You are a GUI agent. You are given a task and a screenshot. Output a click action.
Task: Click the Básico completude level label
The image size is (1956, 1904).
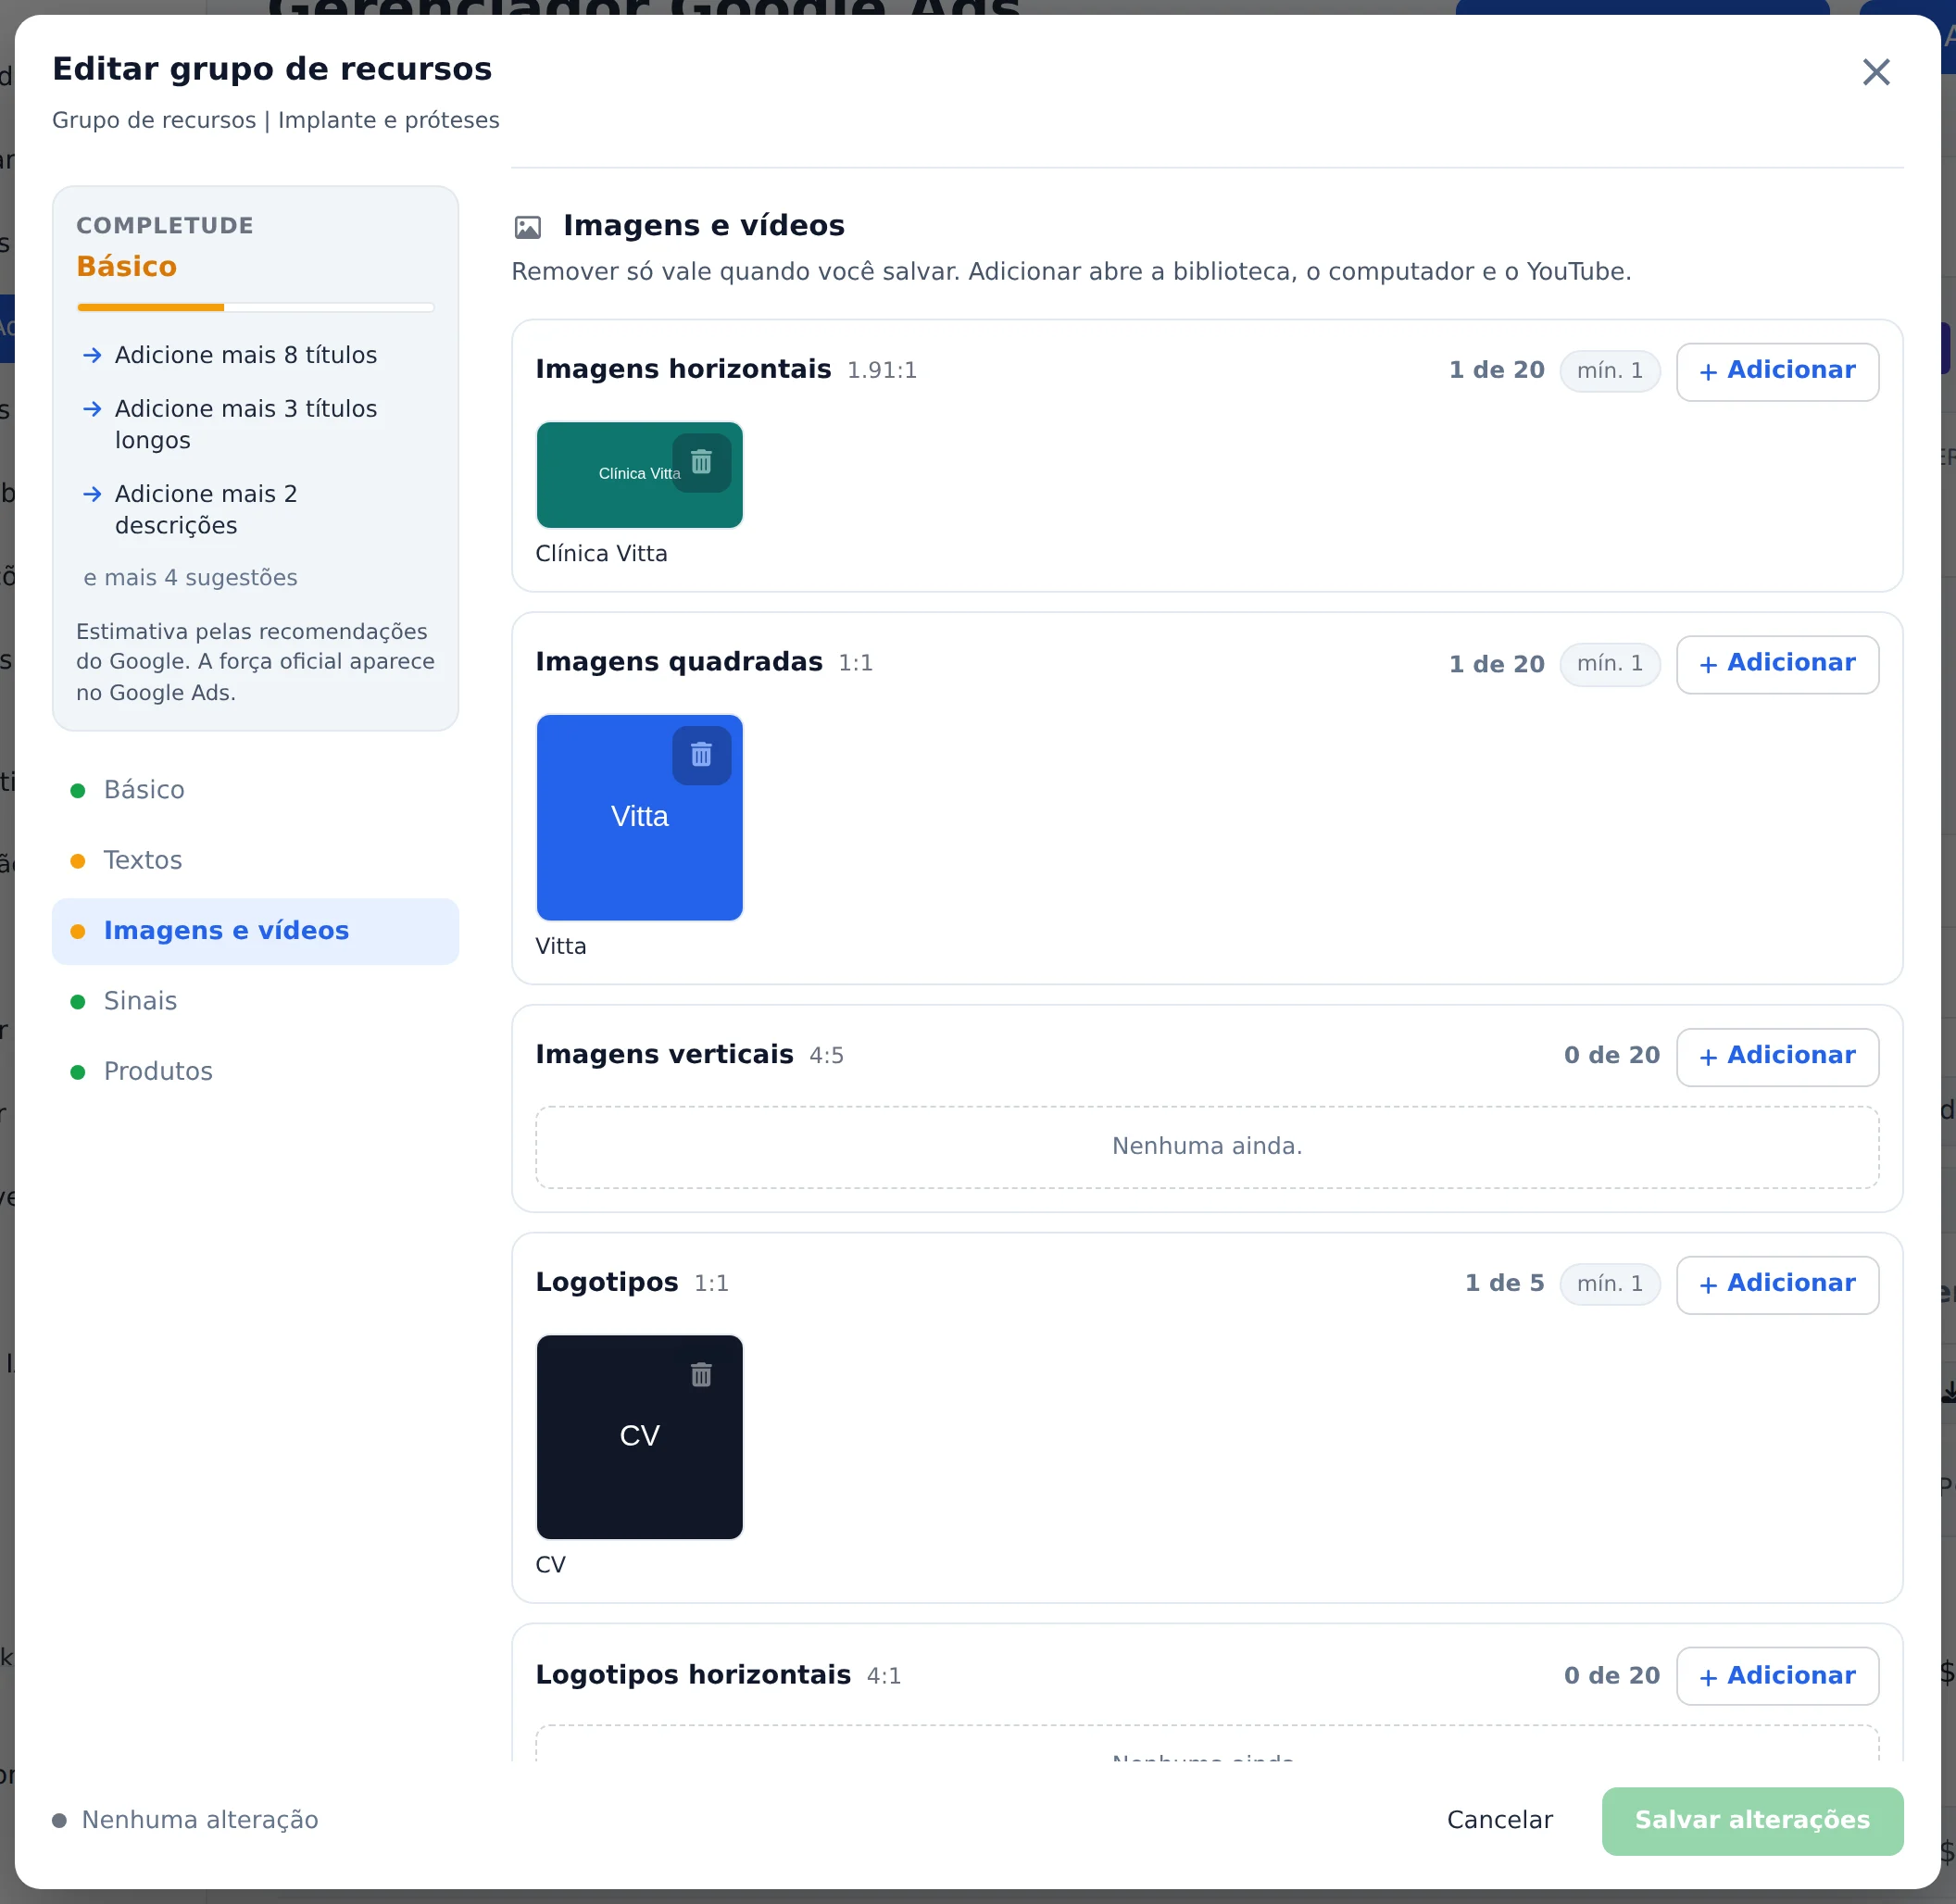point(127,267)
